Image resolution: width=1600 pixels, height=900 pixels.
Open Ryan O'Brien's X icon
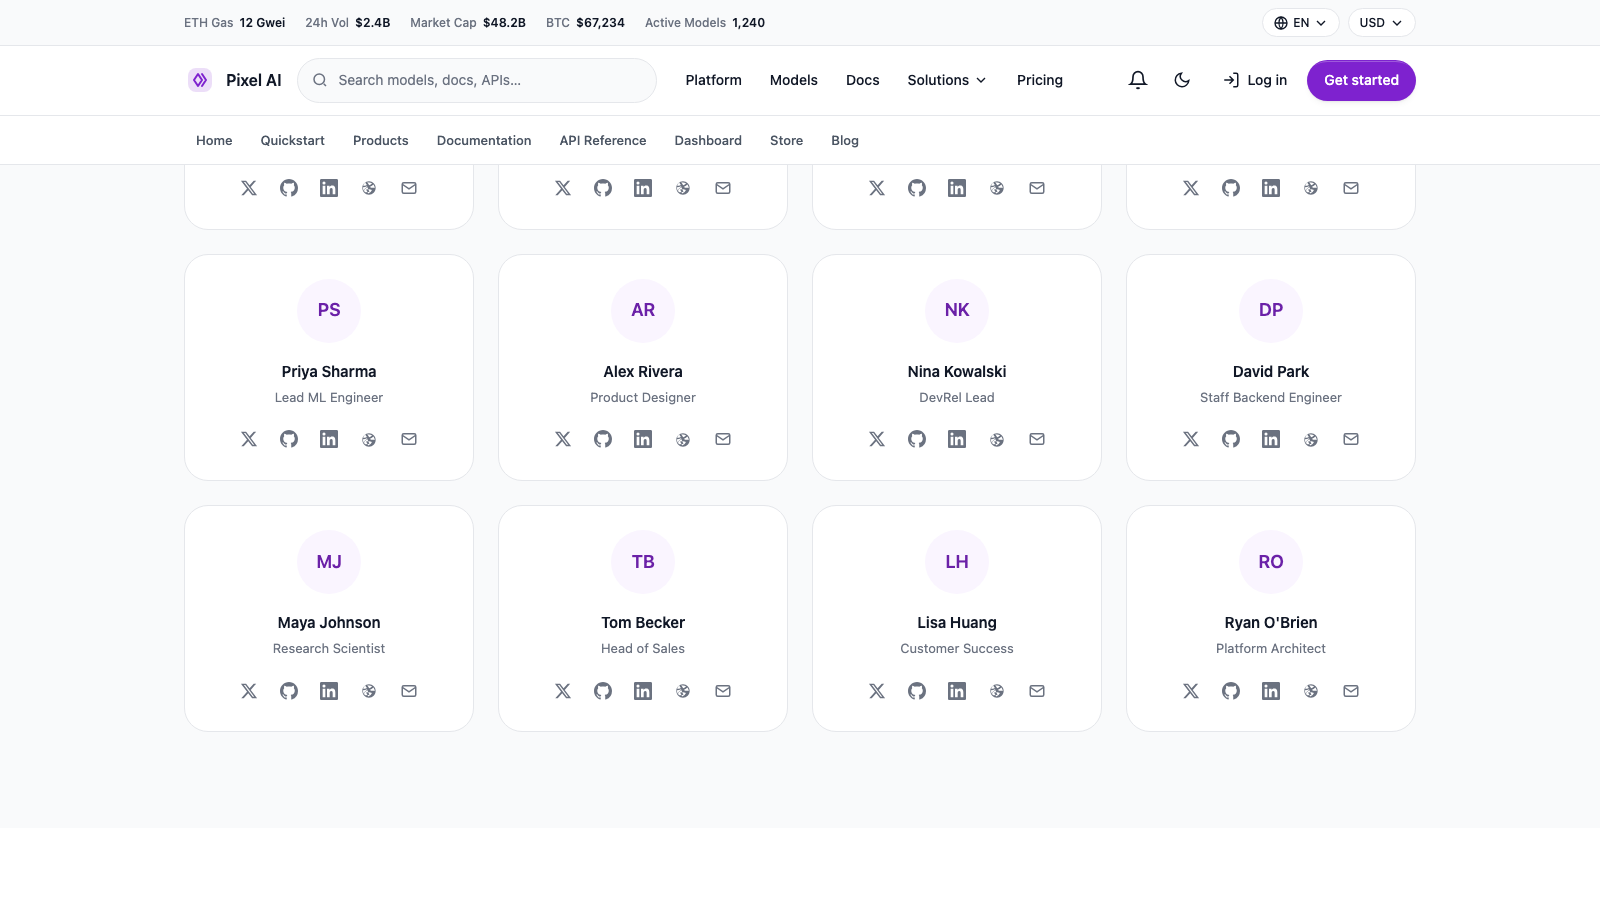(x=1191, y=691)
